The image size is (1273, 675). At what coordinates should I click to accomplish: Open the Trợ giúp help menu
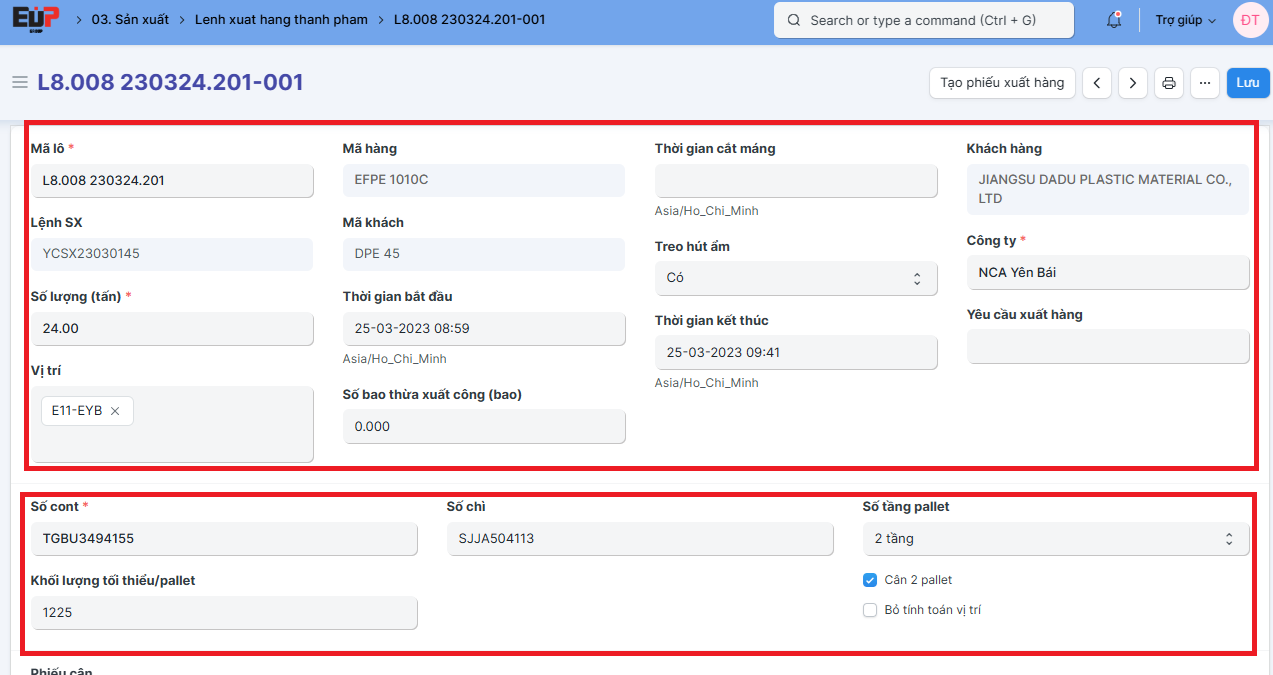click(1185, 20)
